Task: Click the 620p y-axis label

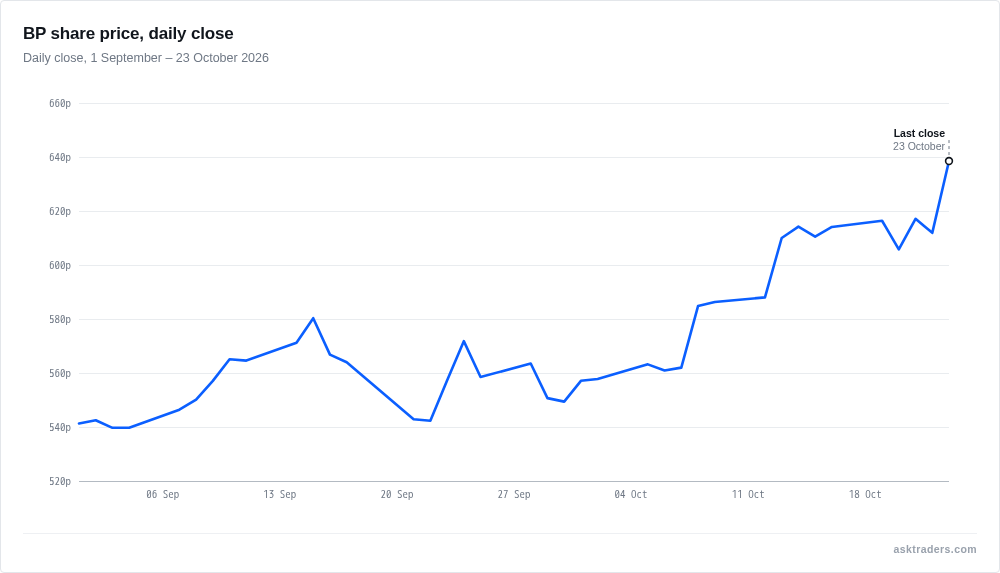Action: (60, 212)
